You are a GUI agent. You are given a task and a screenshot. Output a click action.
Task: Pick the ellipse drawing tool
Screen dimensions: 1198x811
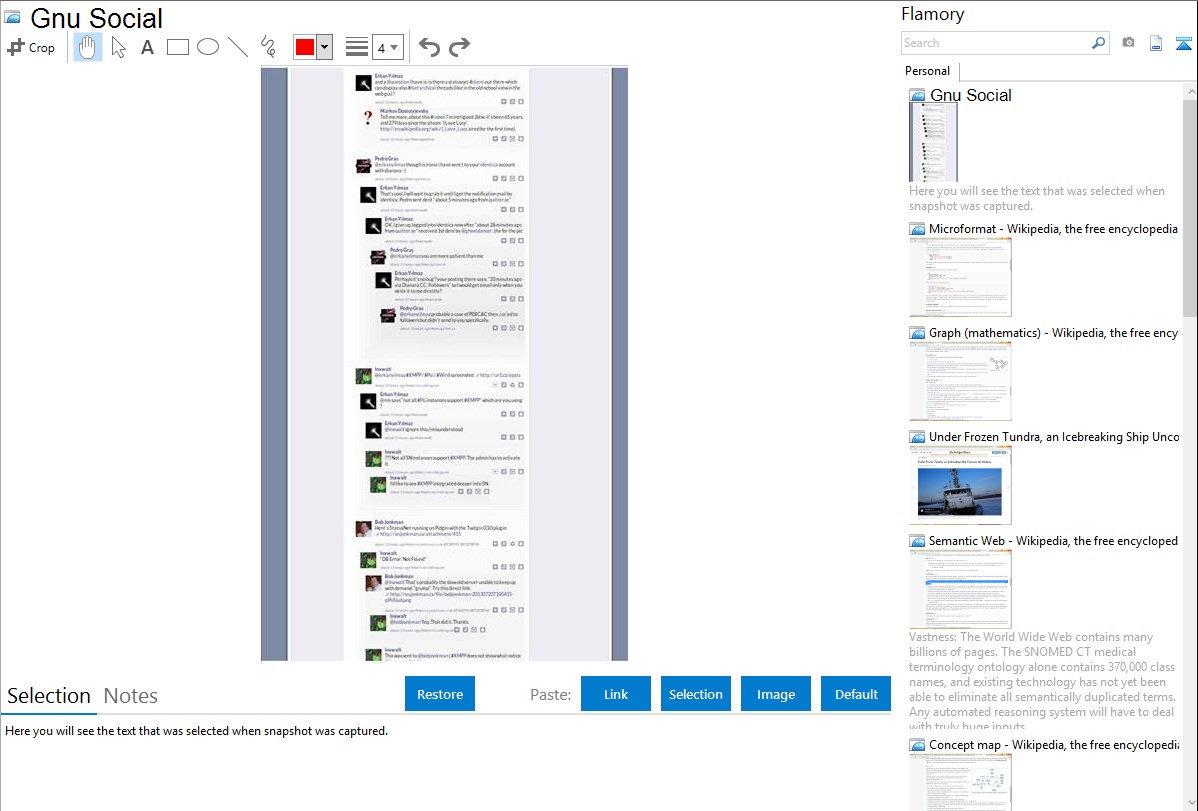pyautogui.click(x=208, y=47)
